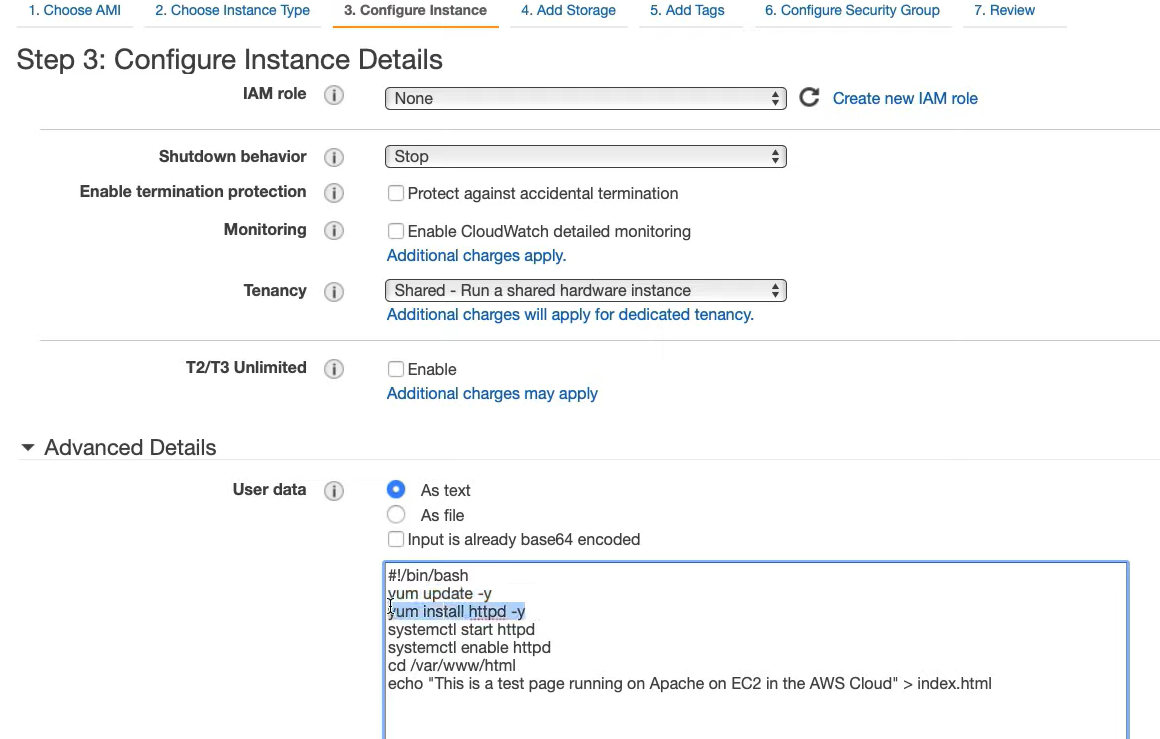Screen dimensions: 1160x739
Task: Tick the T2/T3 Unlimited Enable checkbox
Action: coord(396,369)
